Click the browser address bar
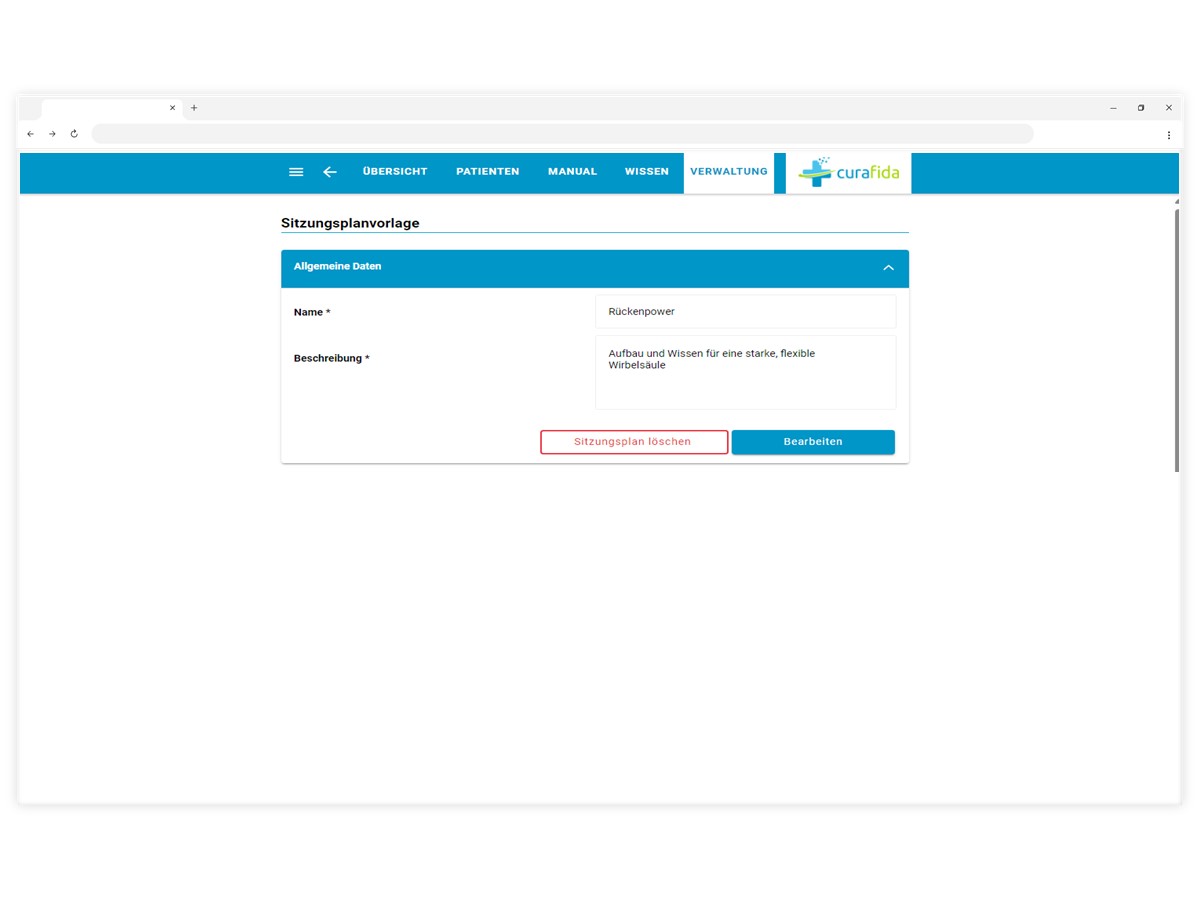The height and width of the screenshot is (900, 1200). [562, 134]
